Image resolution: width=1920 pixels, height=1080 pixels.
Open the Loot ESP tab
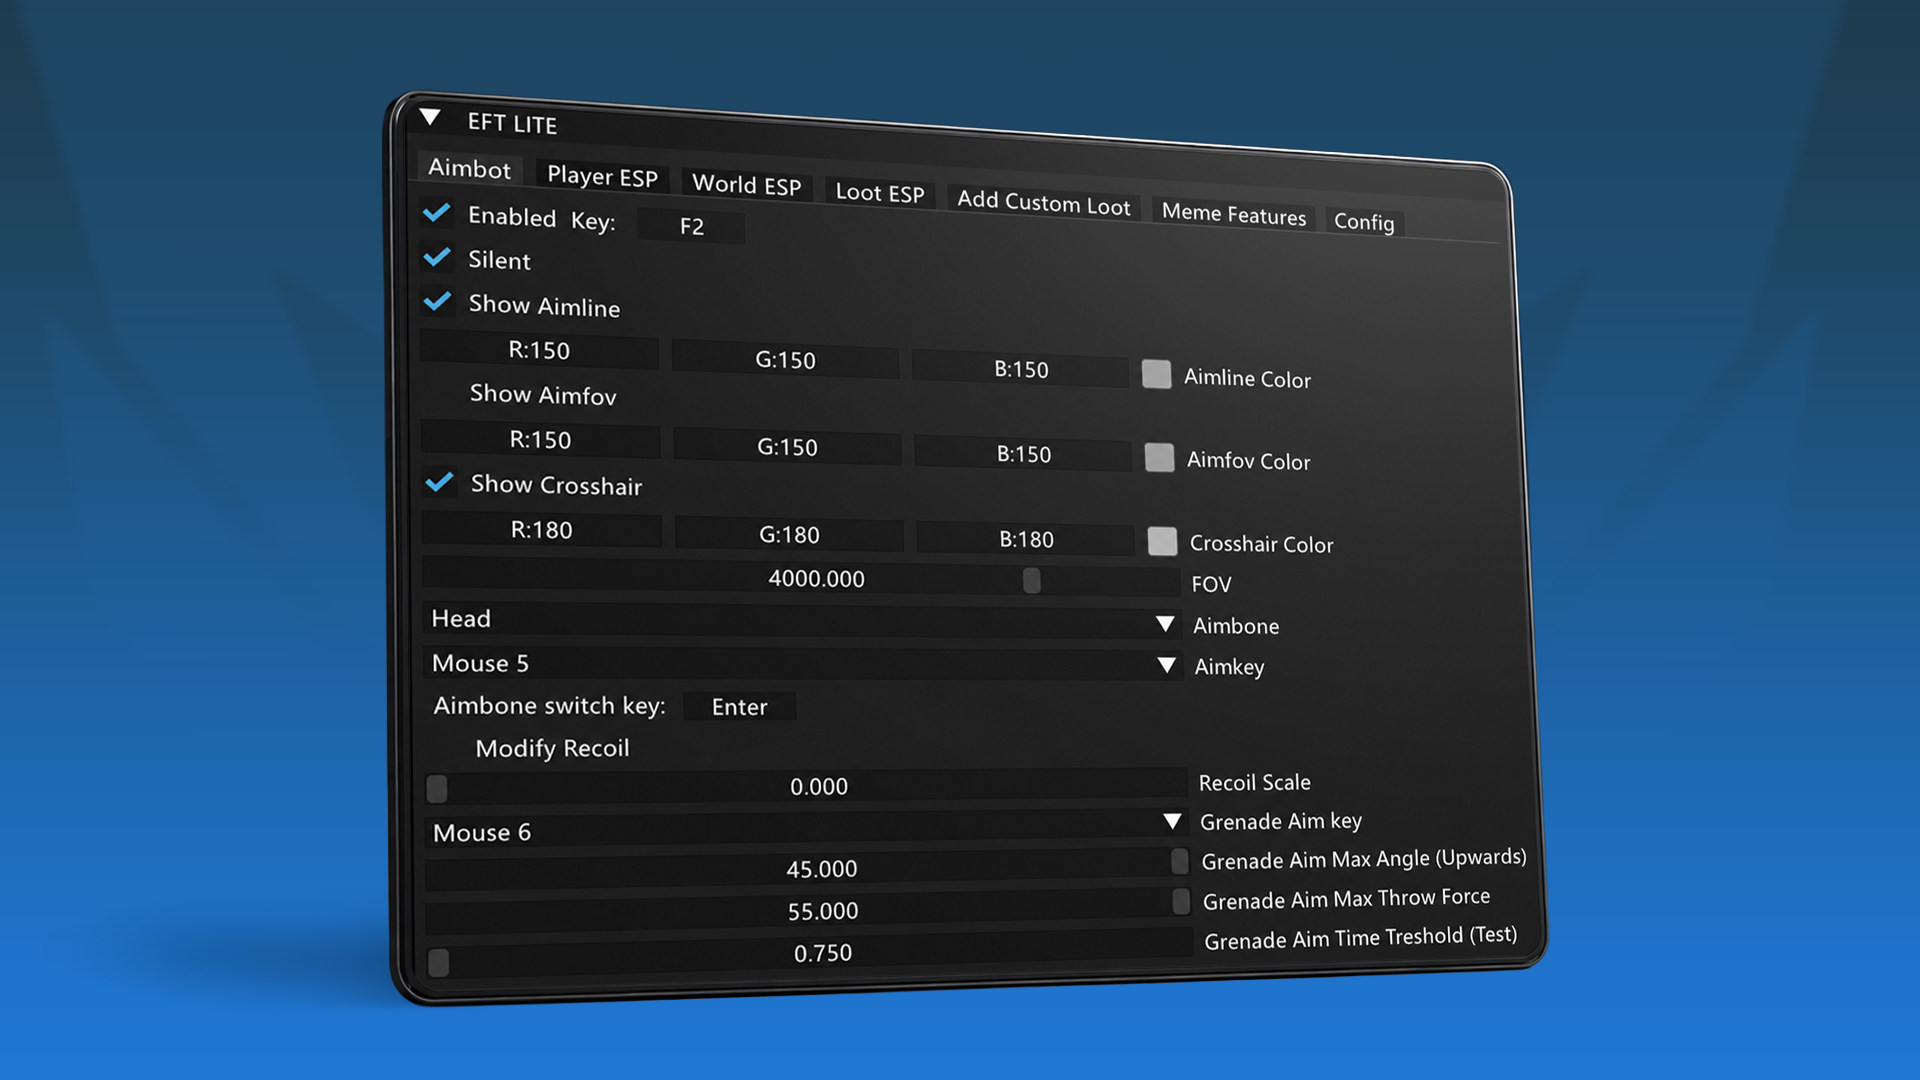[879, 193]
